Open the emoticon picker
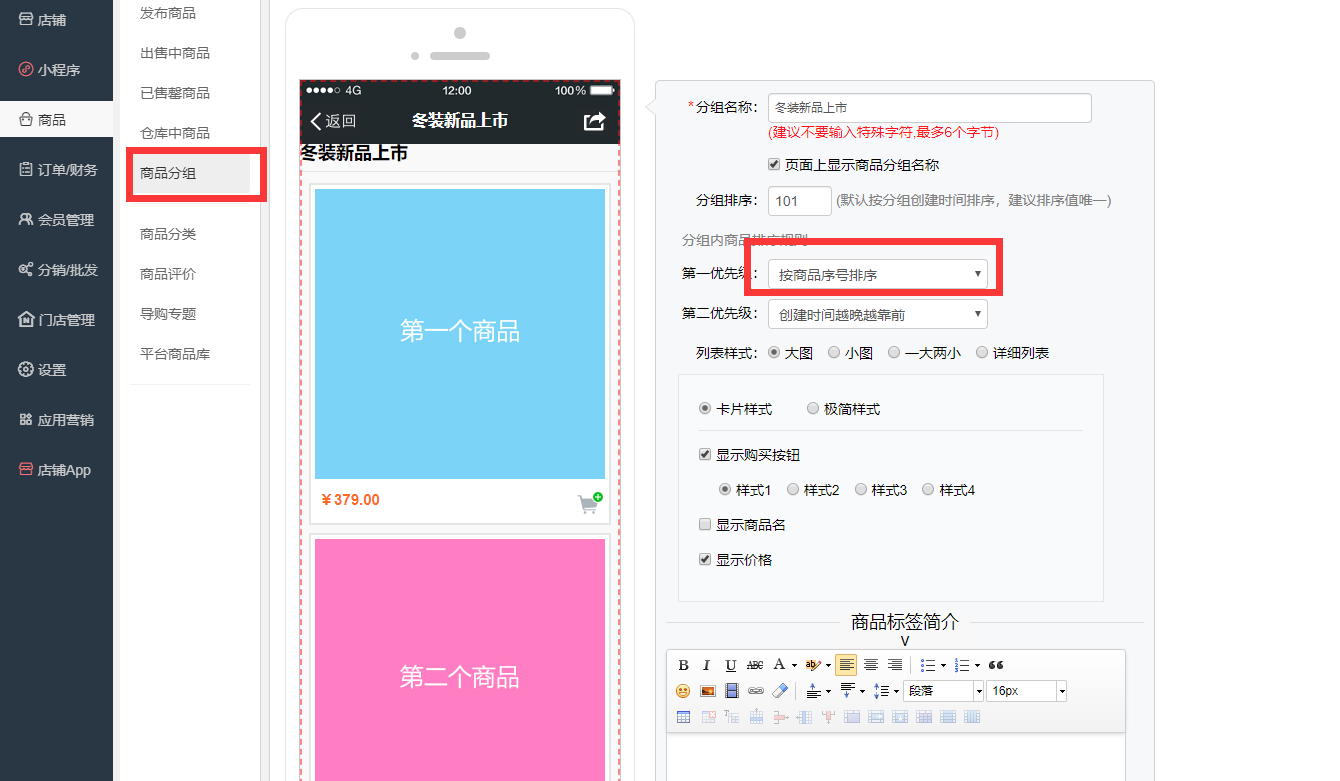Viewport: 1340px width, 781px height. point(683,691)
